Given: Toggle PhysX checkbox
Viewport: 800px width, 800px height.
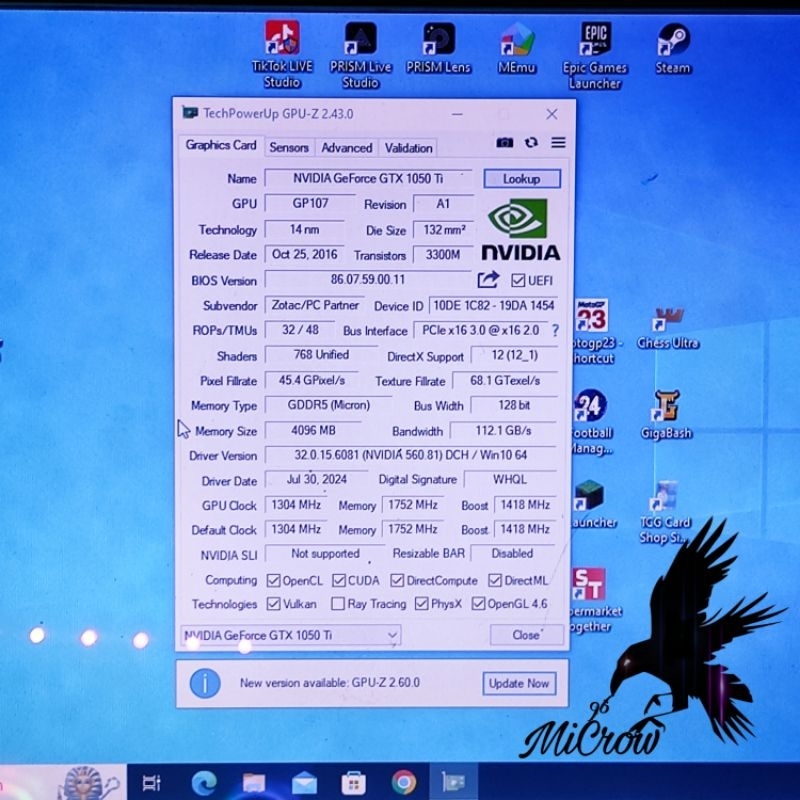Looking at the screenshot, I should click(x=421, y=604).
